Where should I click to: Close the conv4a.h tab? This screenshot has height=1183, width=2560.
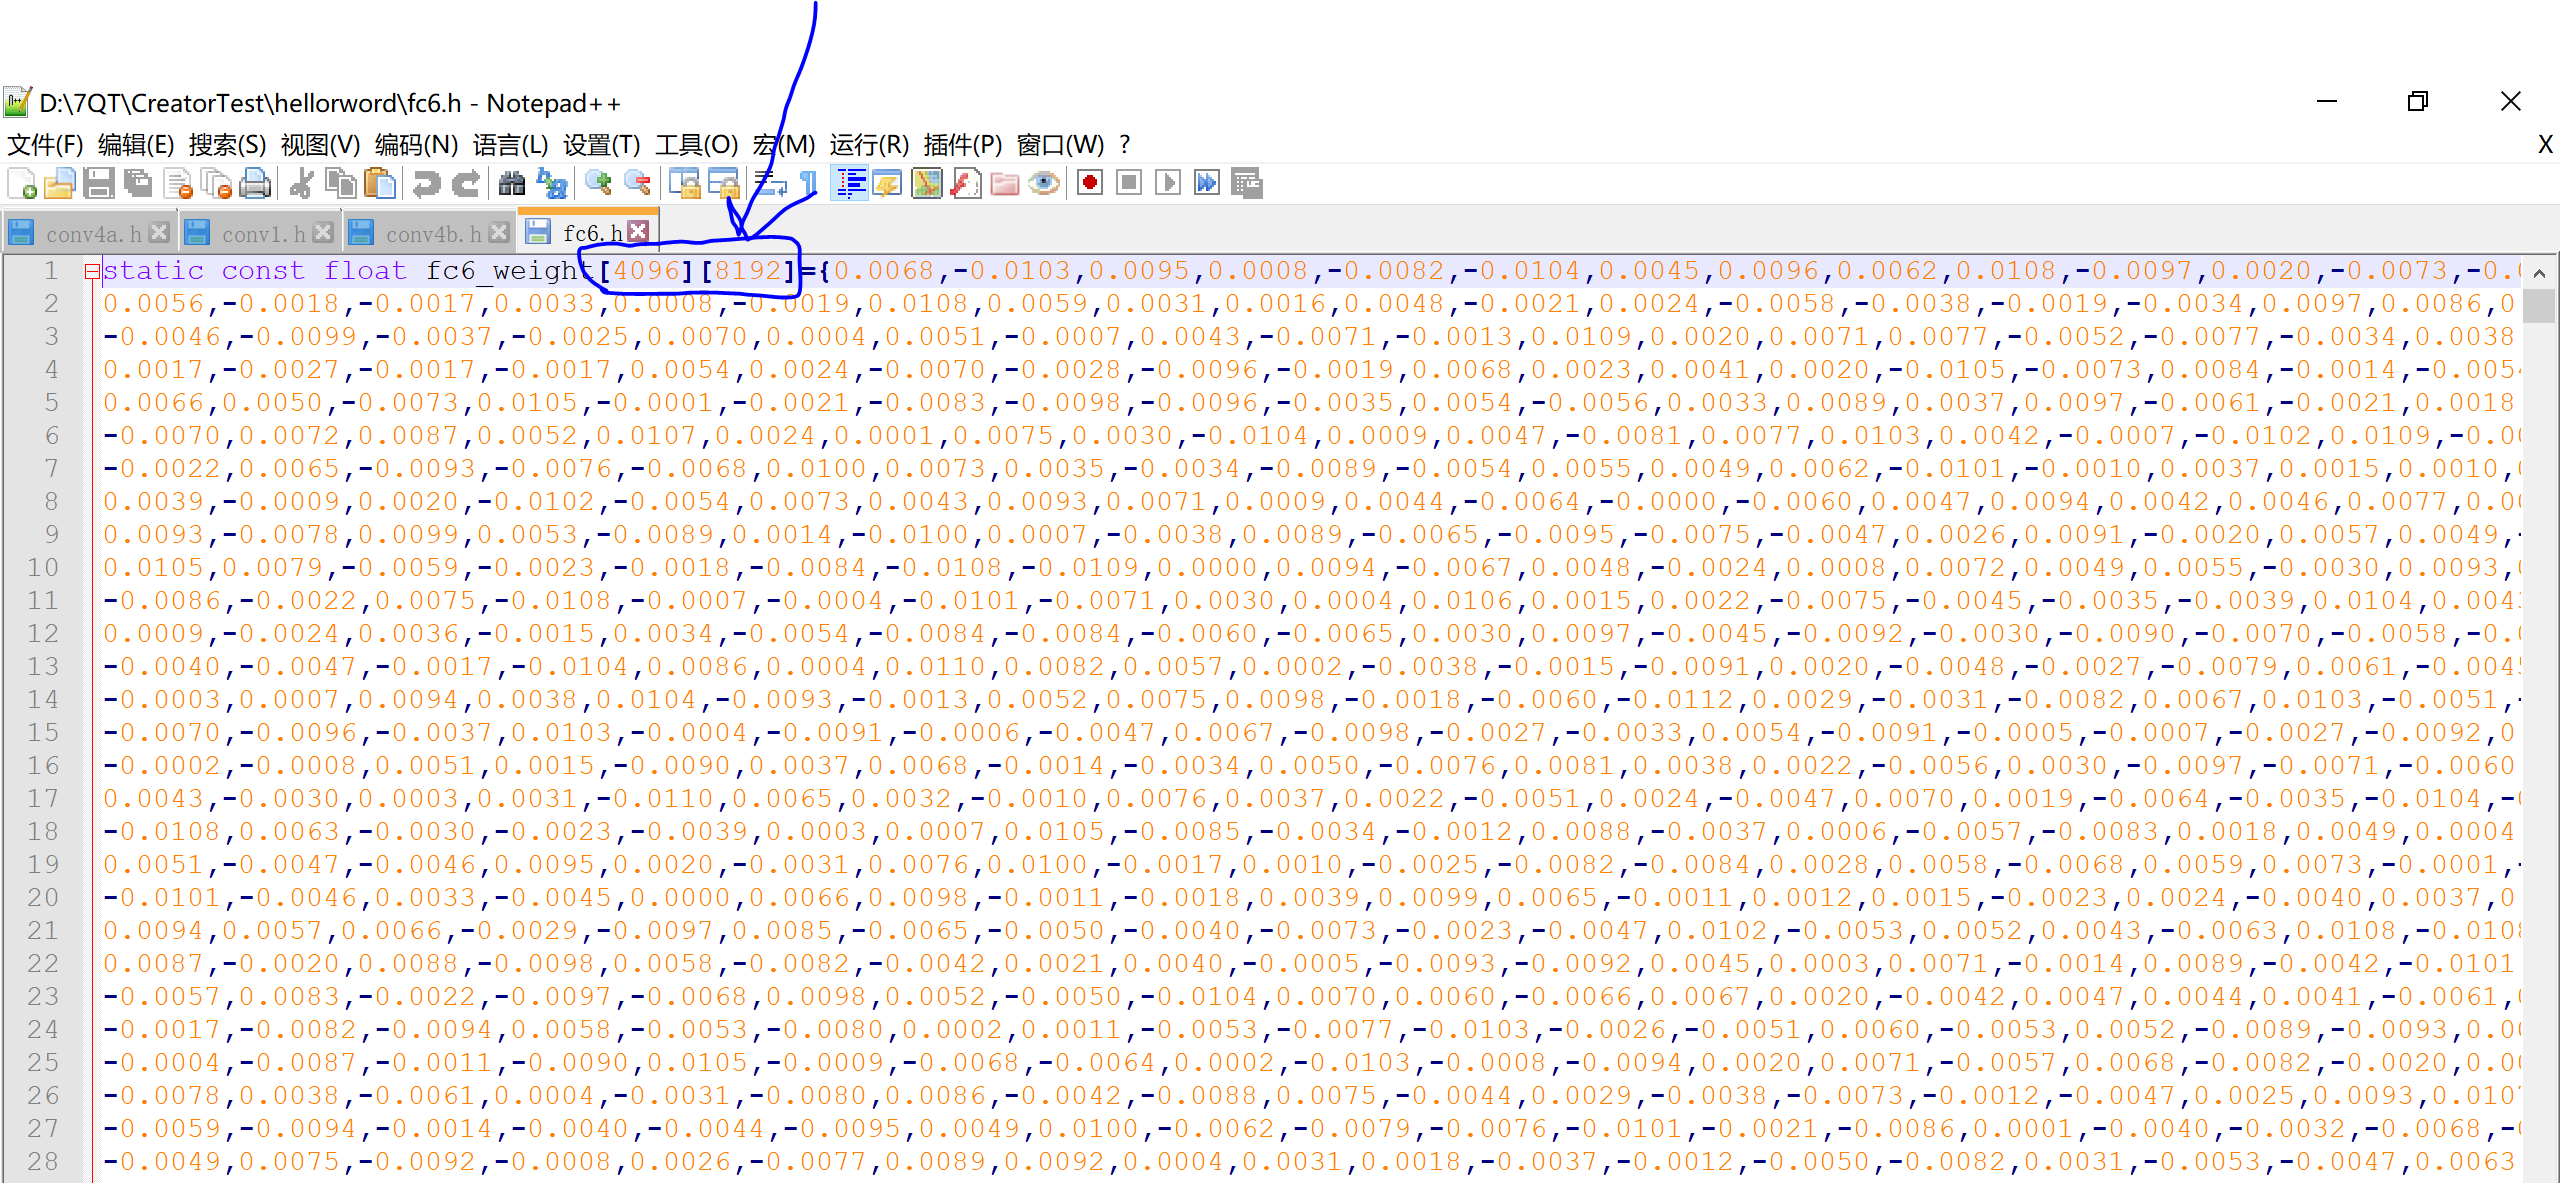pos(159,232)
